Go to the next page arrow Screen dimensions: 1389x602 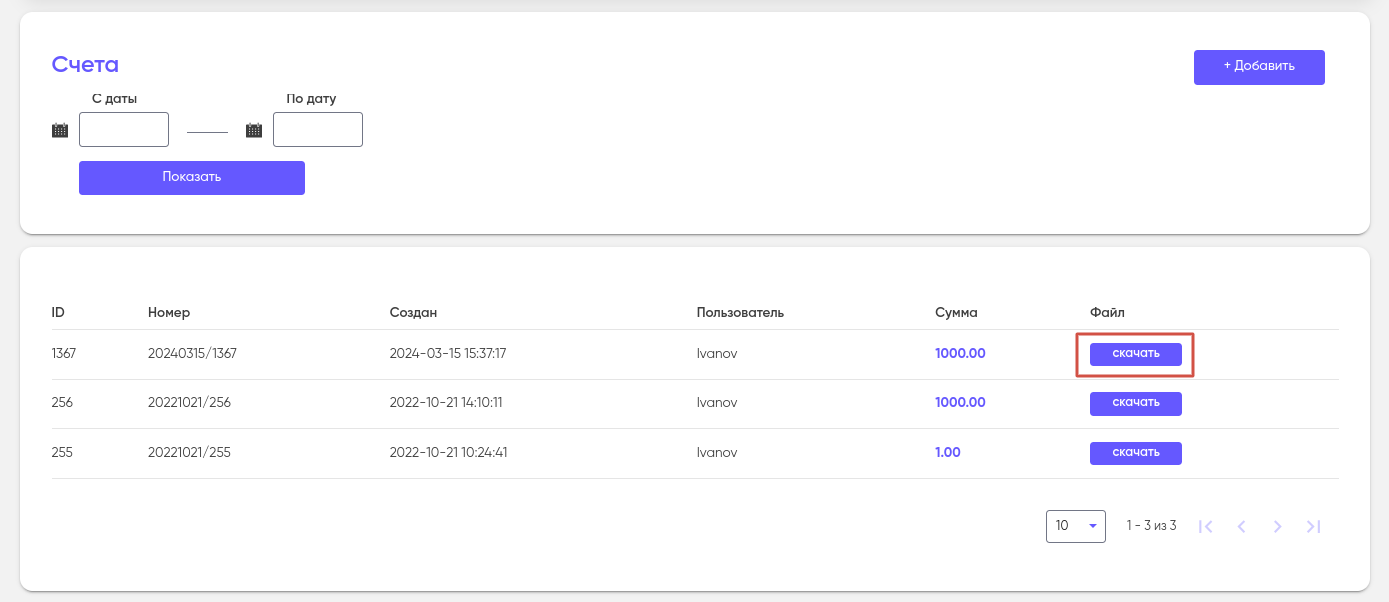pos(1277,526)
